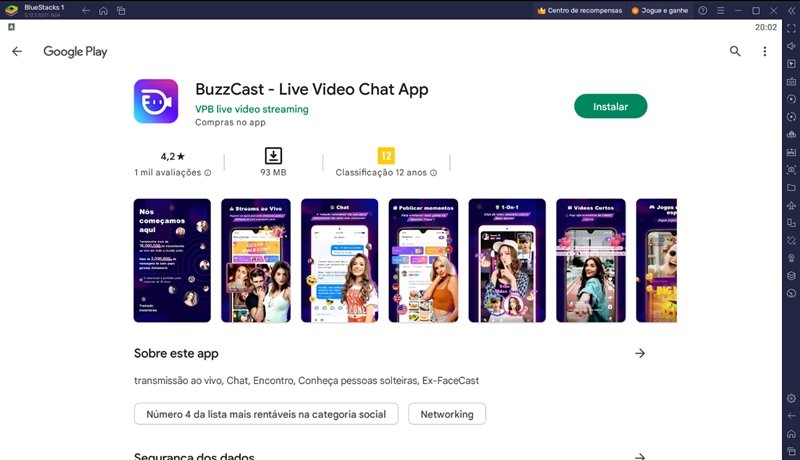Open the three-dot more options menu
The image size is (800, 460).
(764, 52)
